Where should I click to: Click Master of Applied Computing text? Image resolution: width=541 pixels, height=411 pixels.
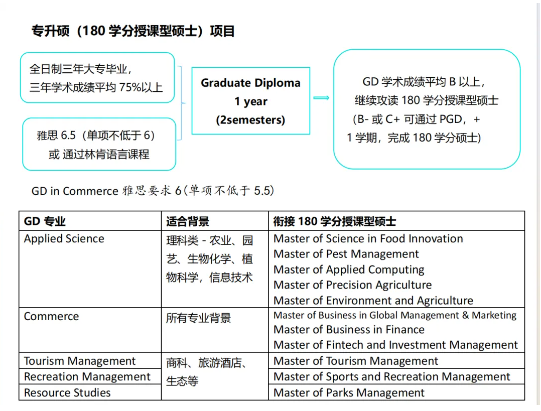tap(349, 270)
